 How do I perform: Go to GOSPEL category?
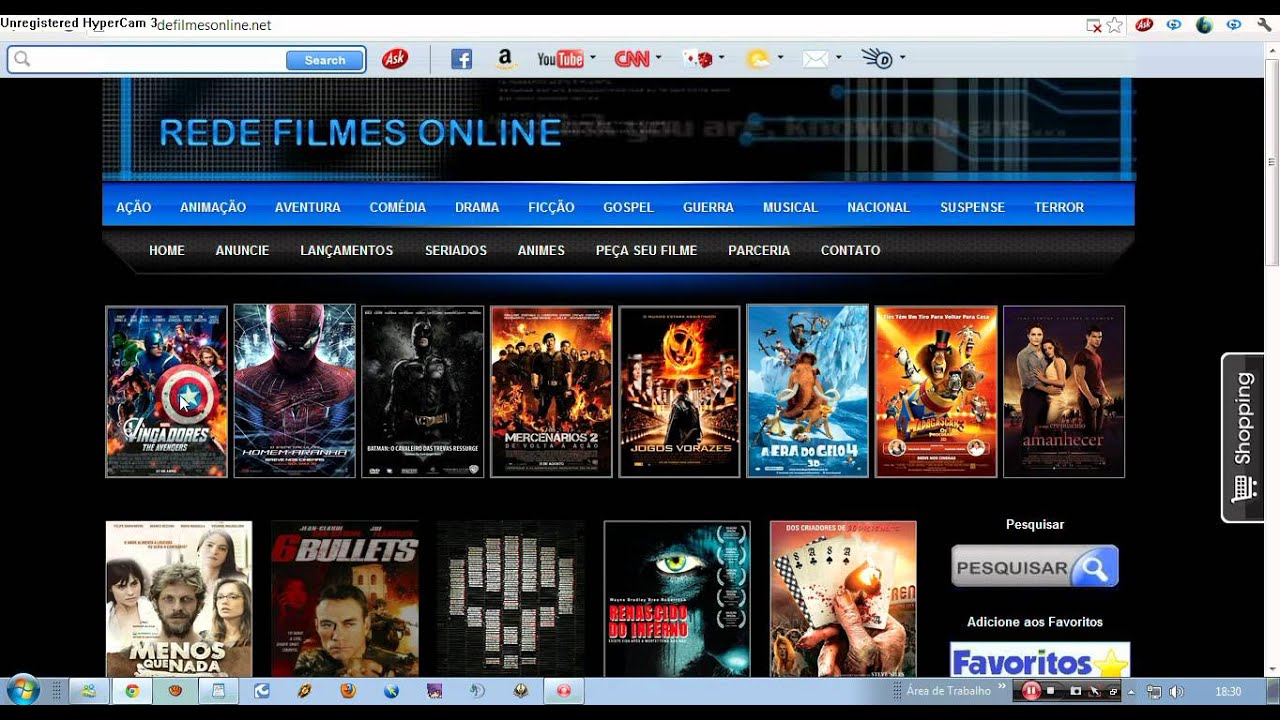[628, 207]
